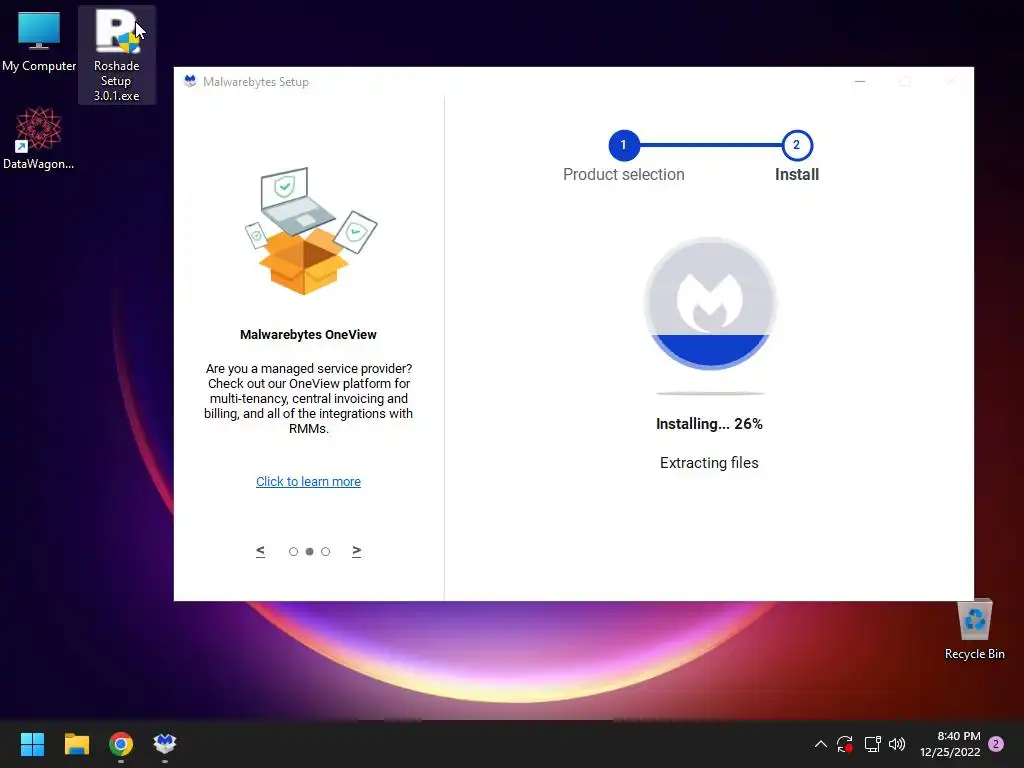Screen dimensions: 1024x768
Task: Click the Malwarebytes Setup taskbar icon
Action: (x=165, y=743)
